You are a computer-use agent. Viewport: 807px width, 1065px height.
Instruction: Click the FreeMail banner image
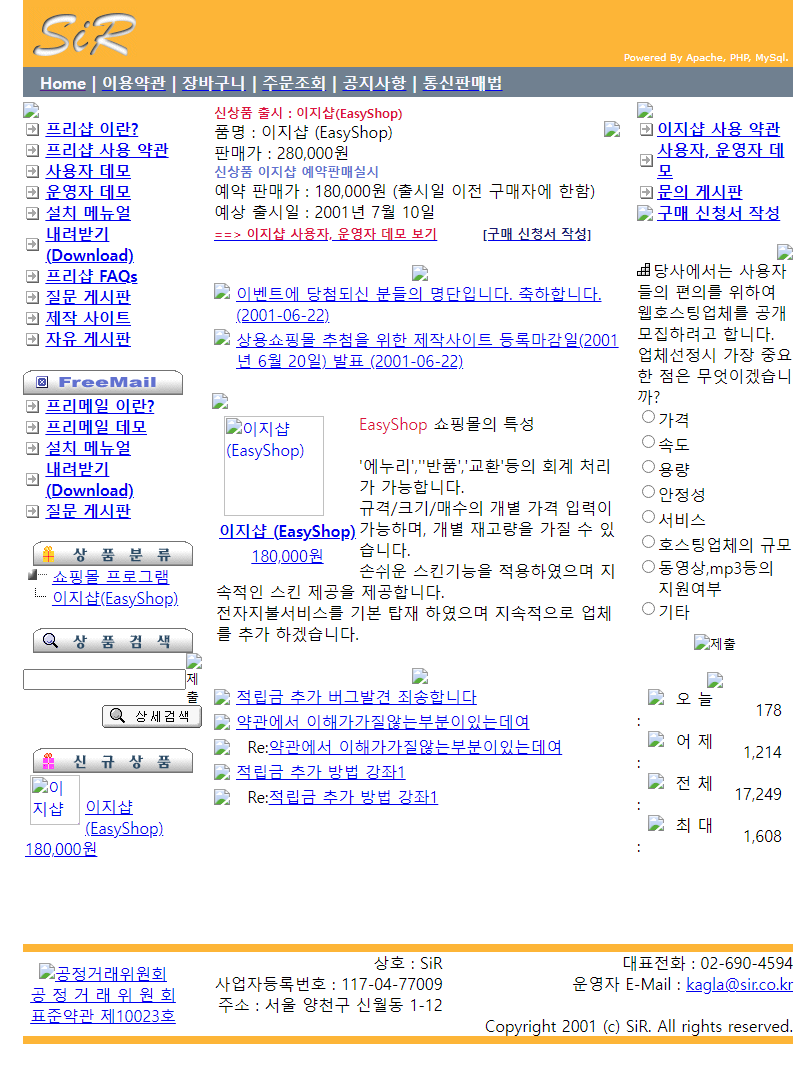(103, 382)
